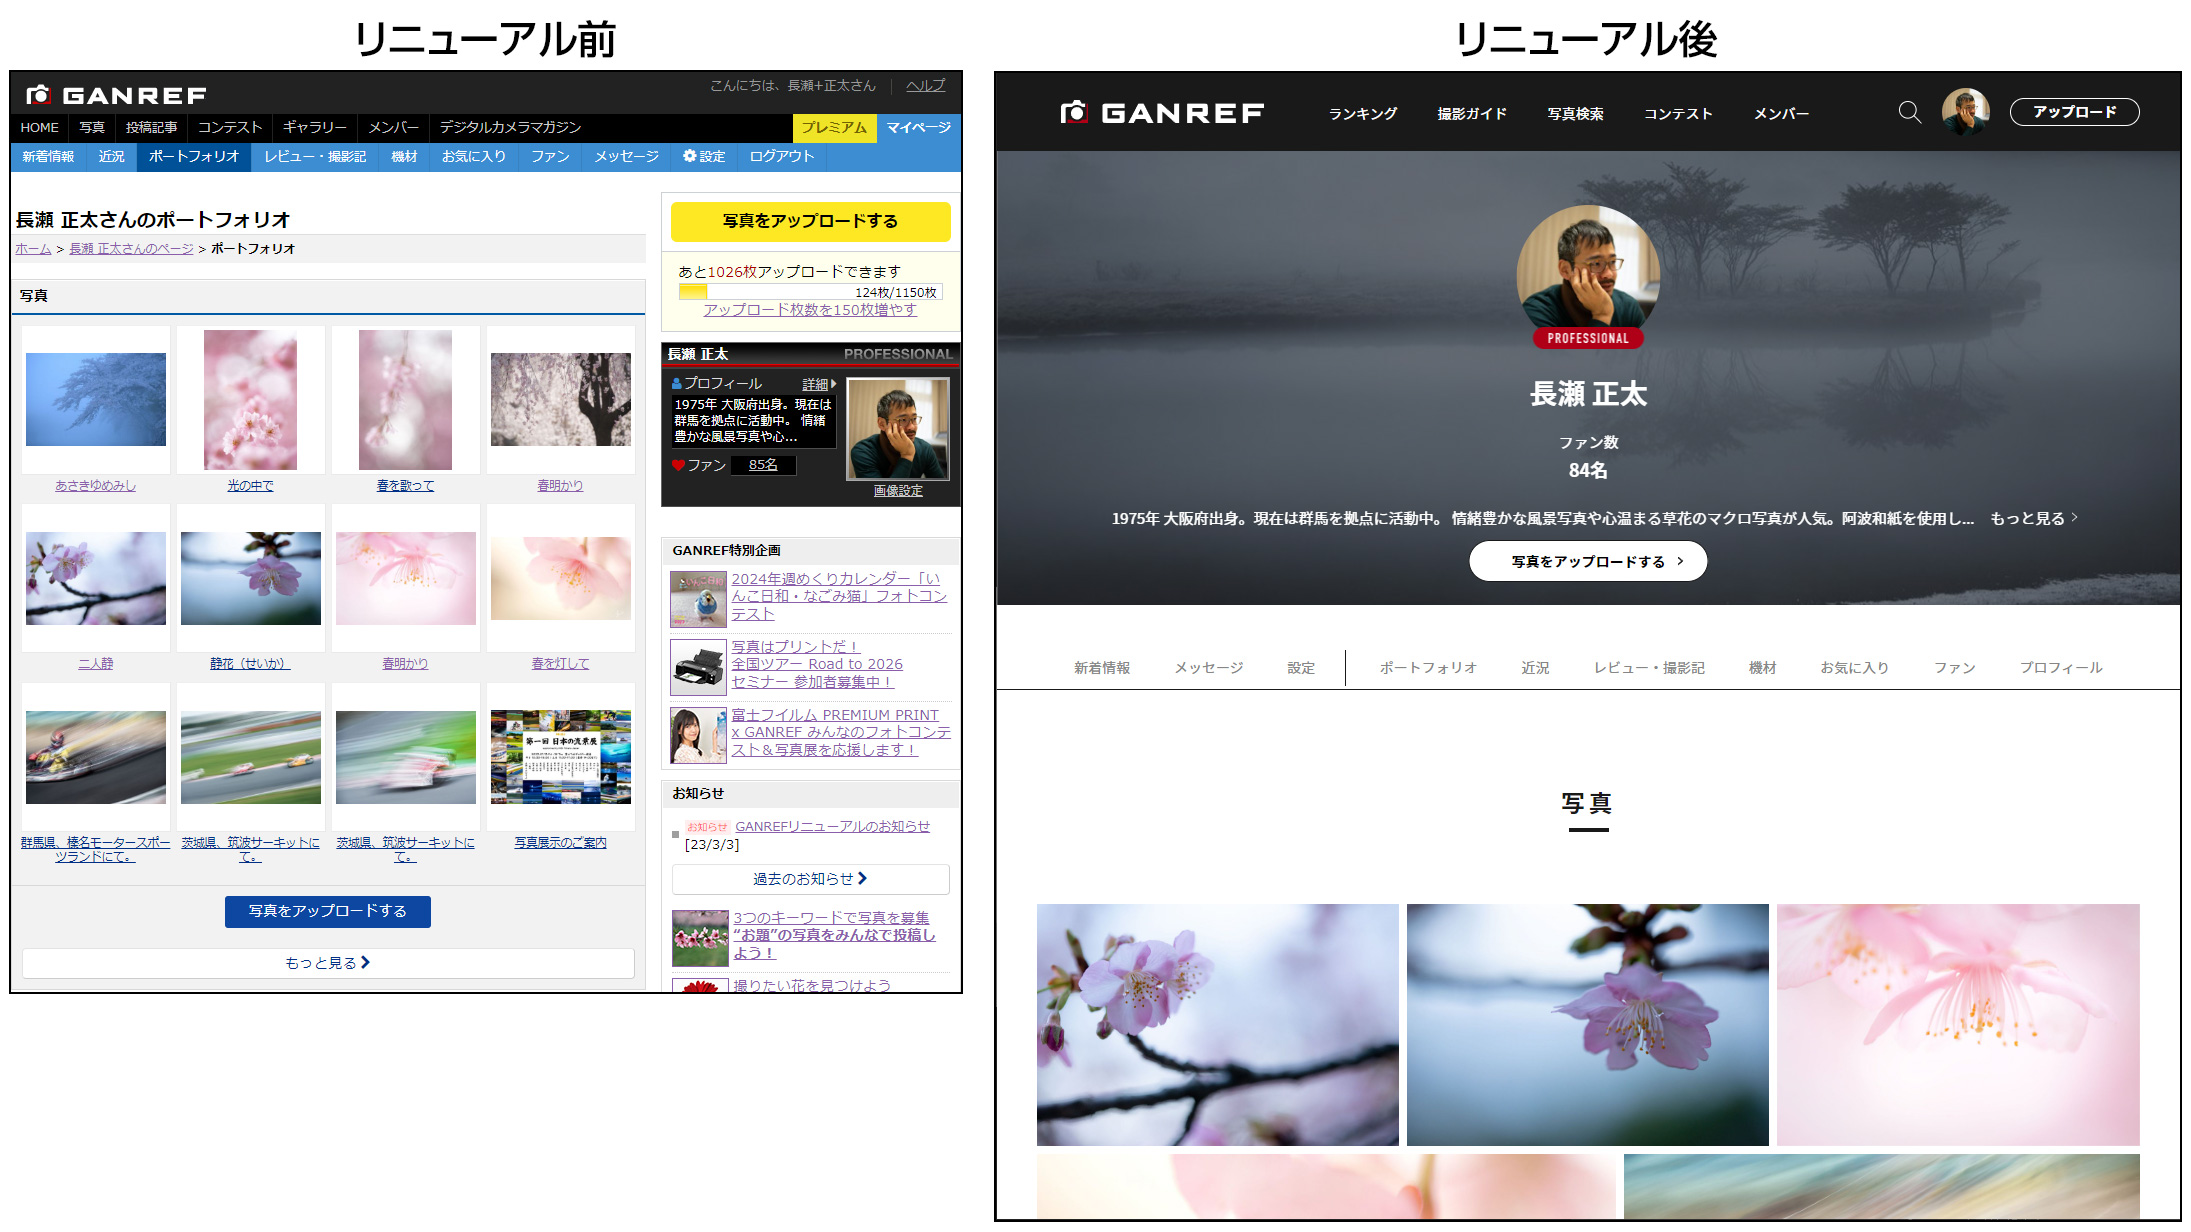Switch to 新着情報 in the old blue submenu
The image size is (2191, 1232).
point(48,156)
